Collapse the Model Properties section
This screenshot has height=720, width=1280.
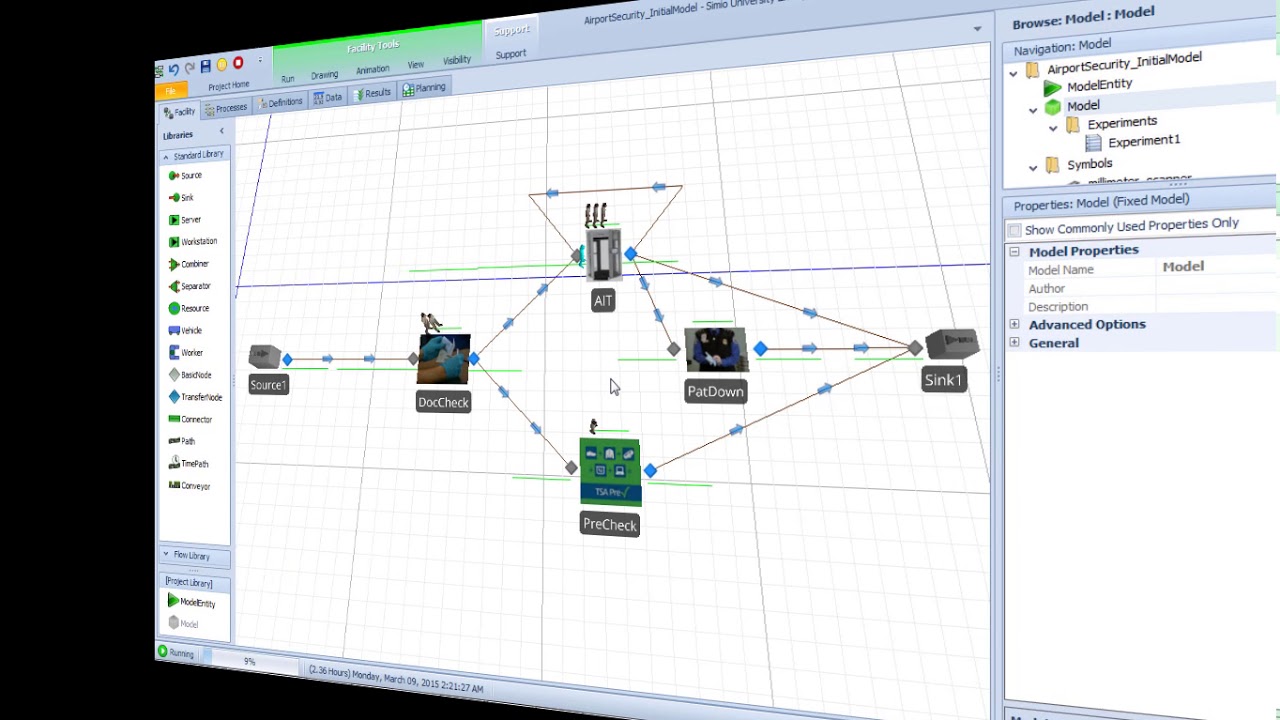1014,252
